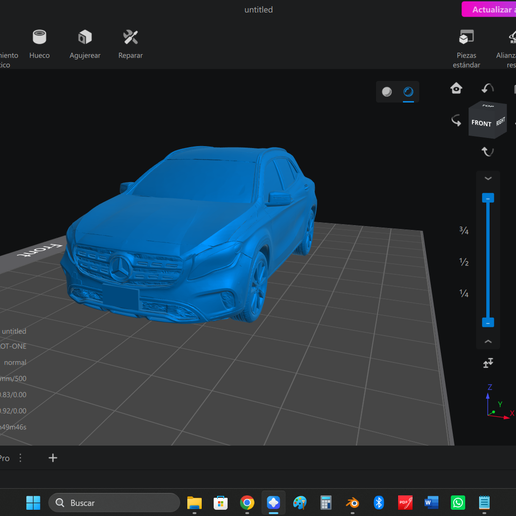The image size is (516, 516).
Task: Click the active slicer app taskbar icon
Action: (273, 503)
